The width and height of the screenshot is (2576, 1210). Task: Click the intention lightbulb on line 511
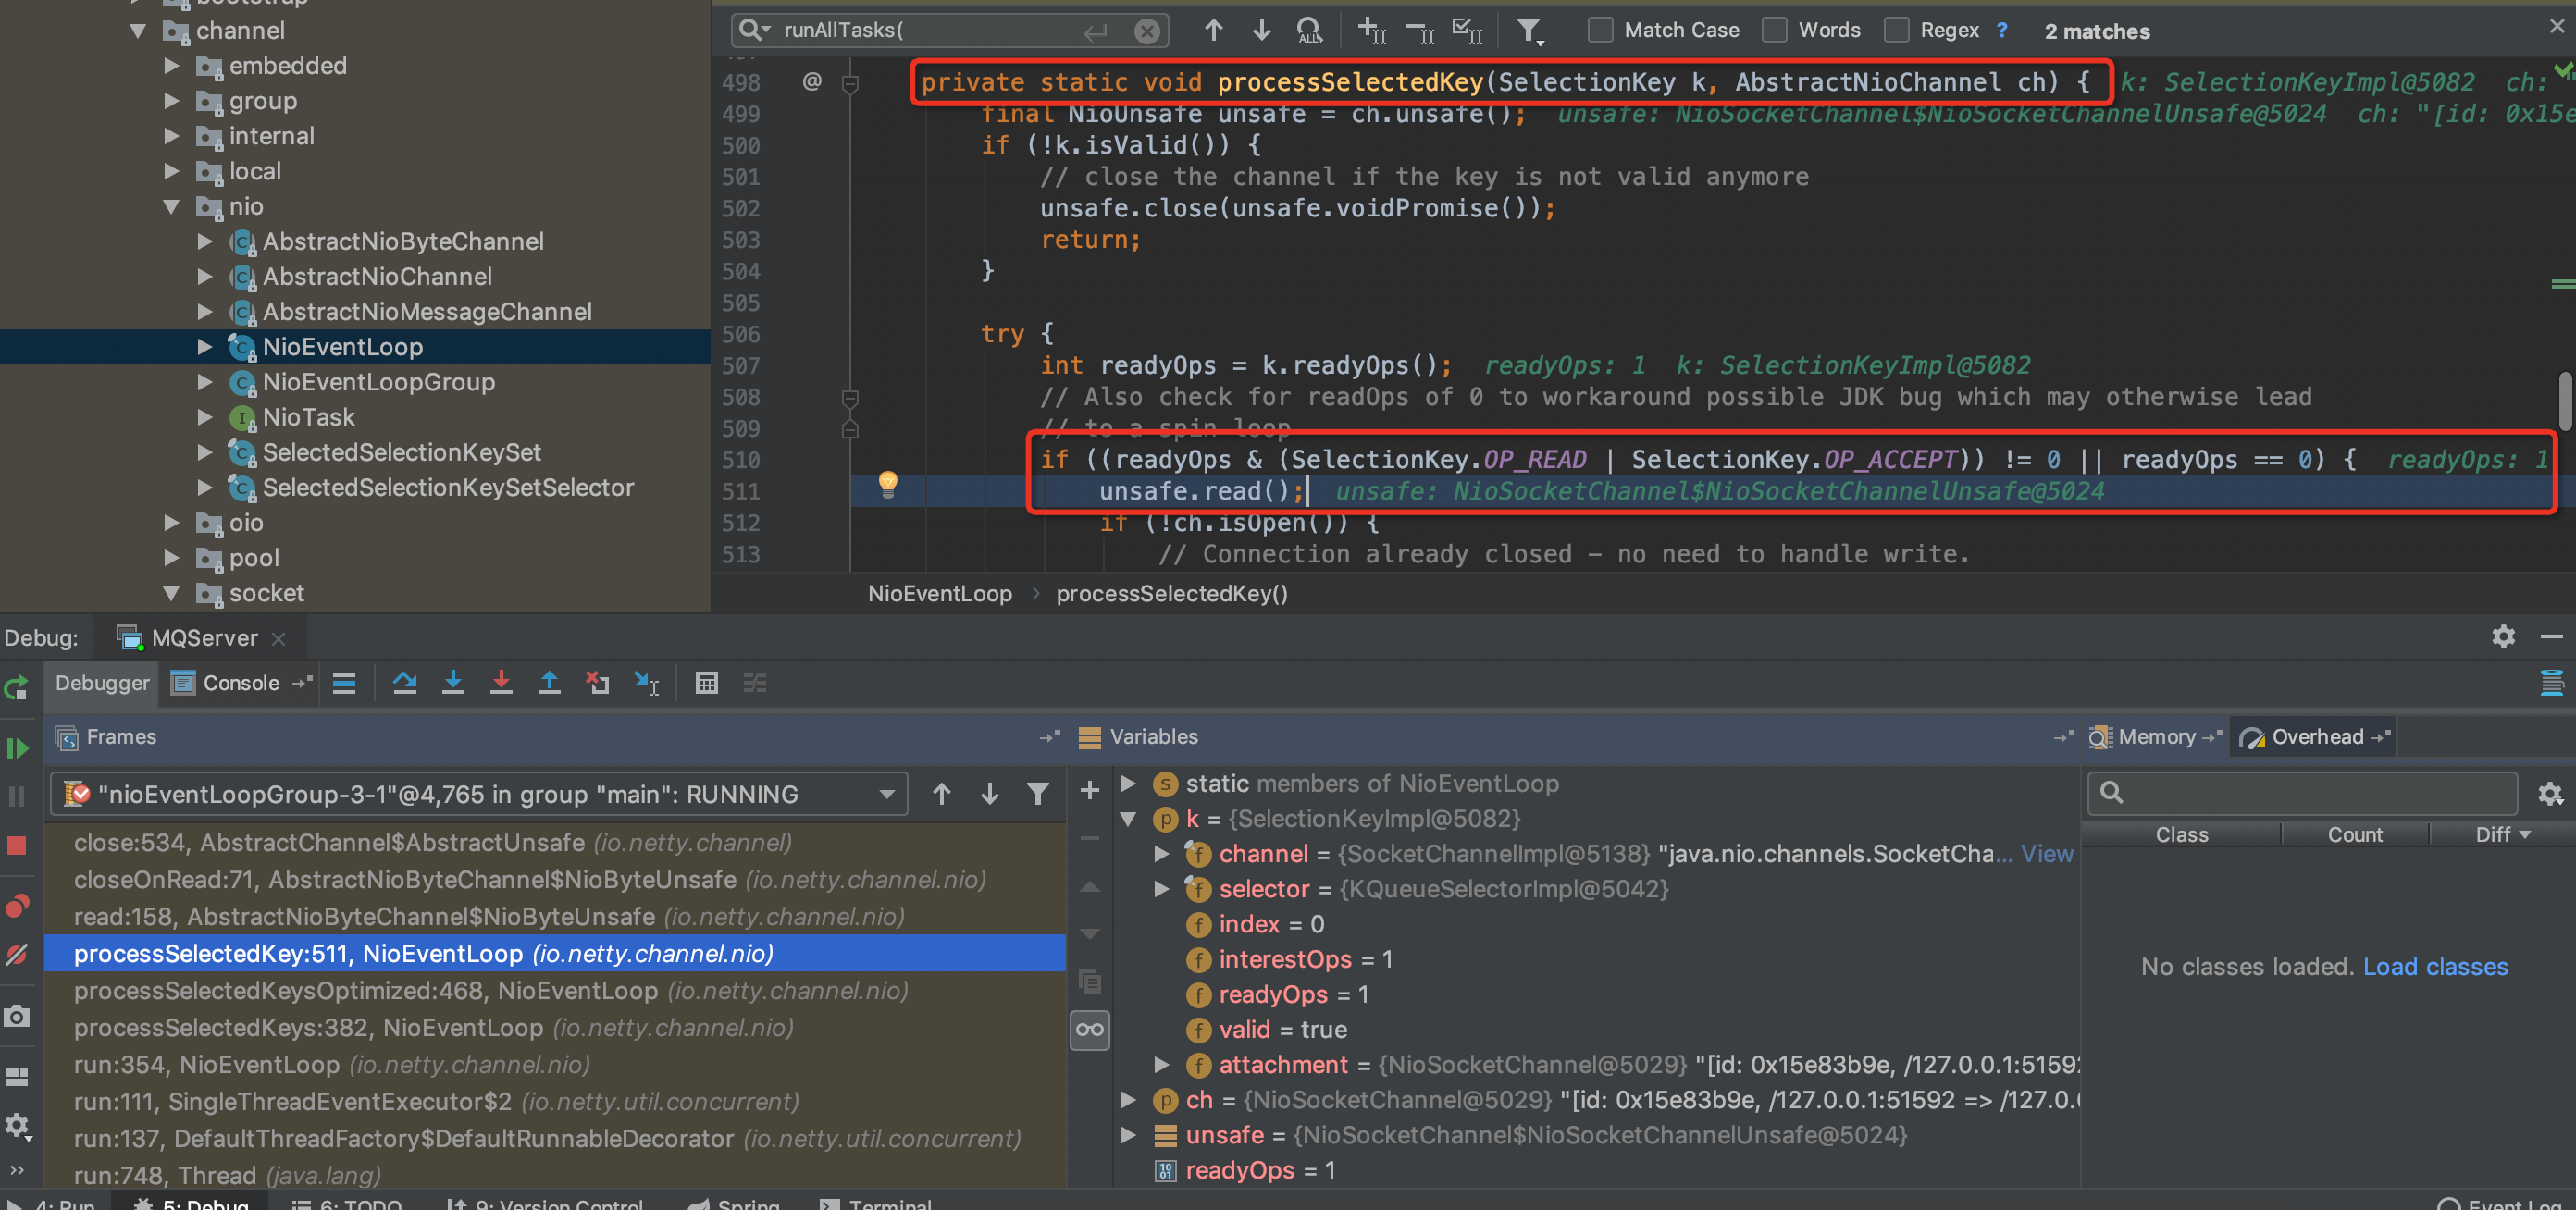coord(887,484)
